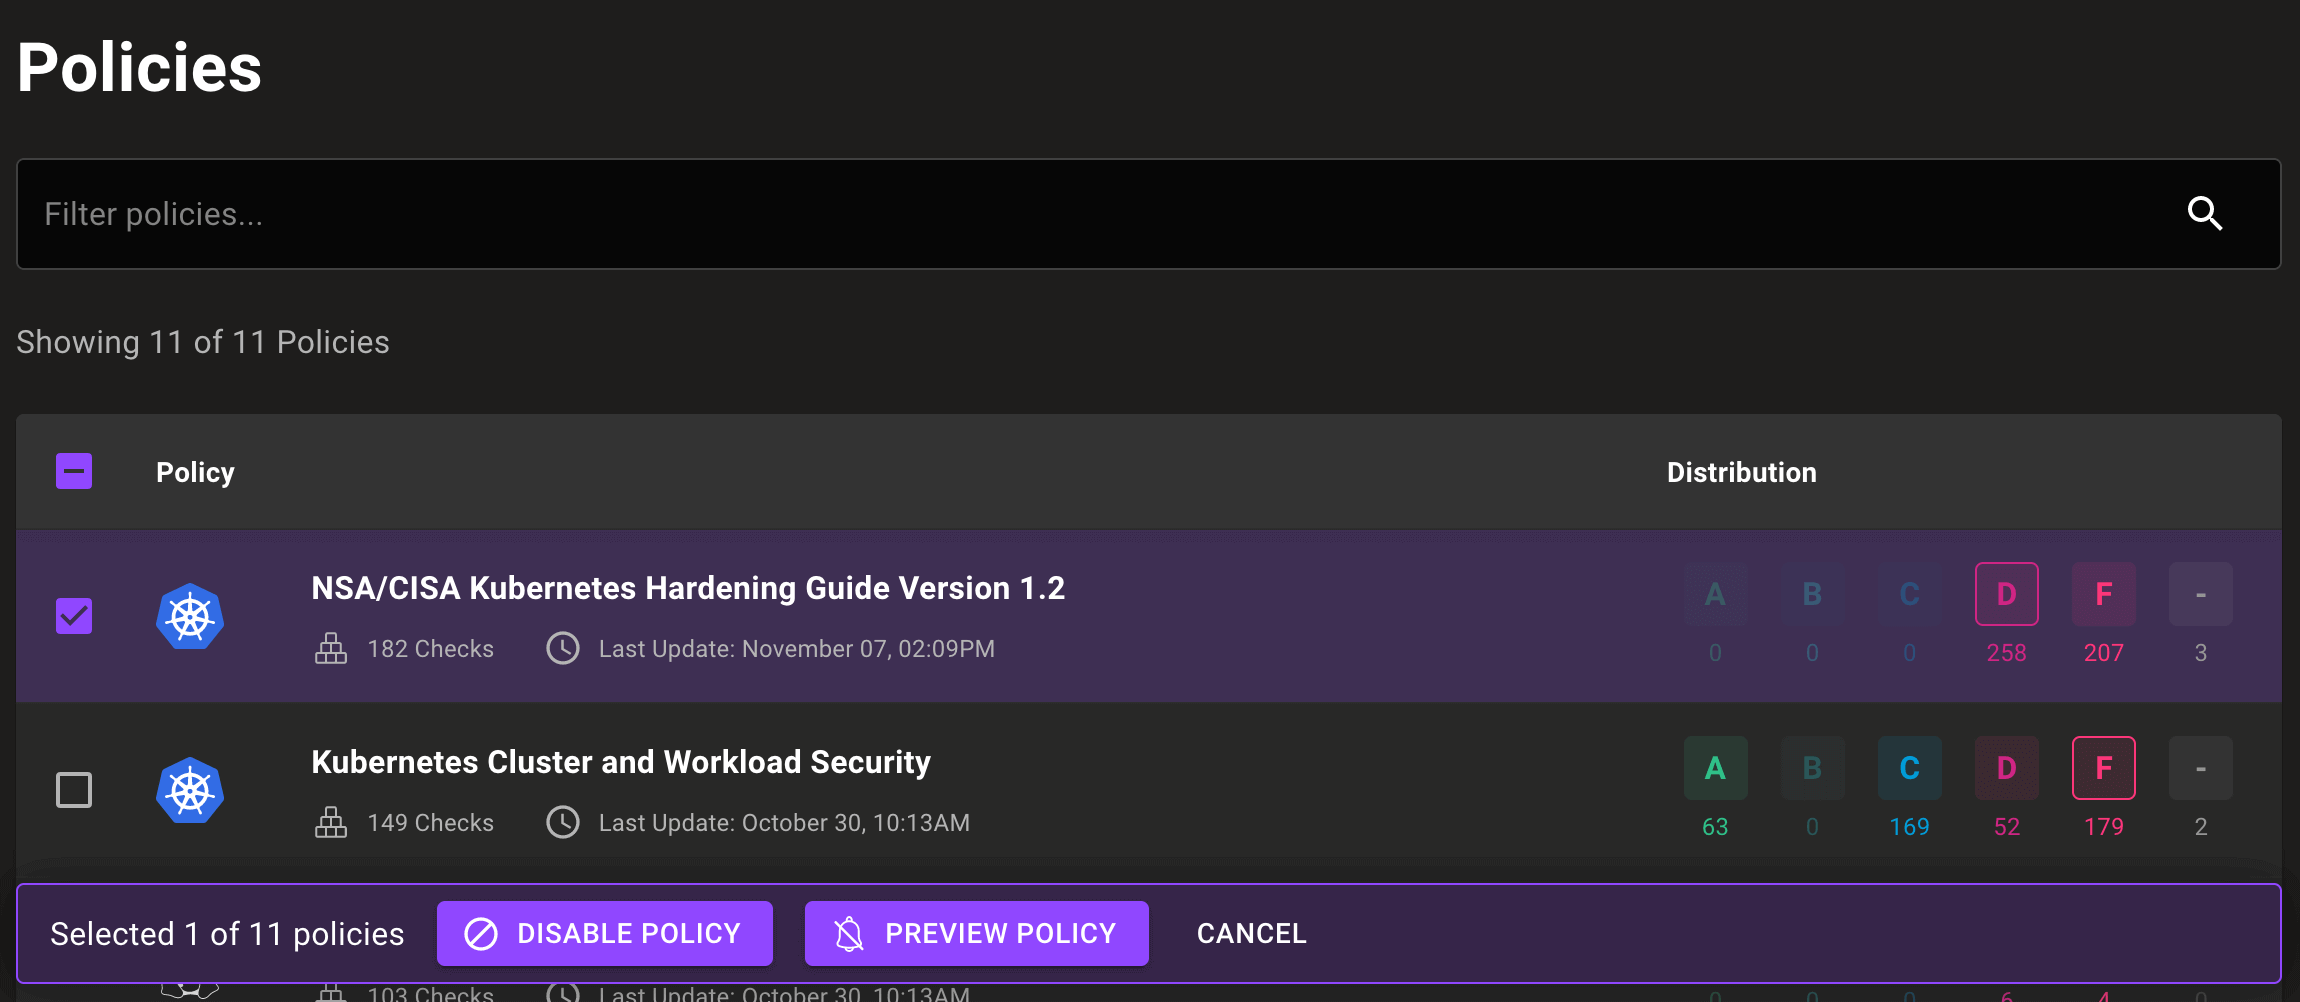Toggle the select-all policies header checkbox

pyautogui.click(x=74, y=471)
